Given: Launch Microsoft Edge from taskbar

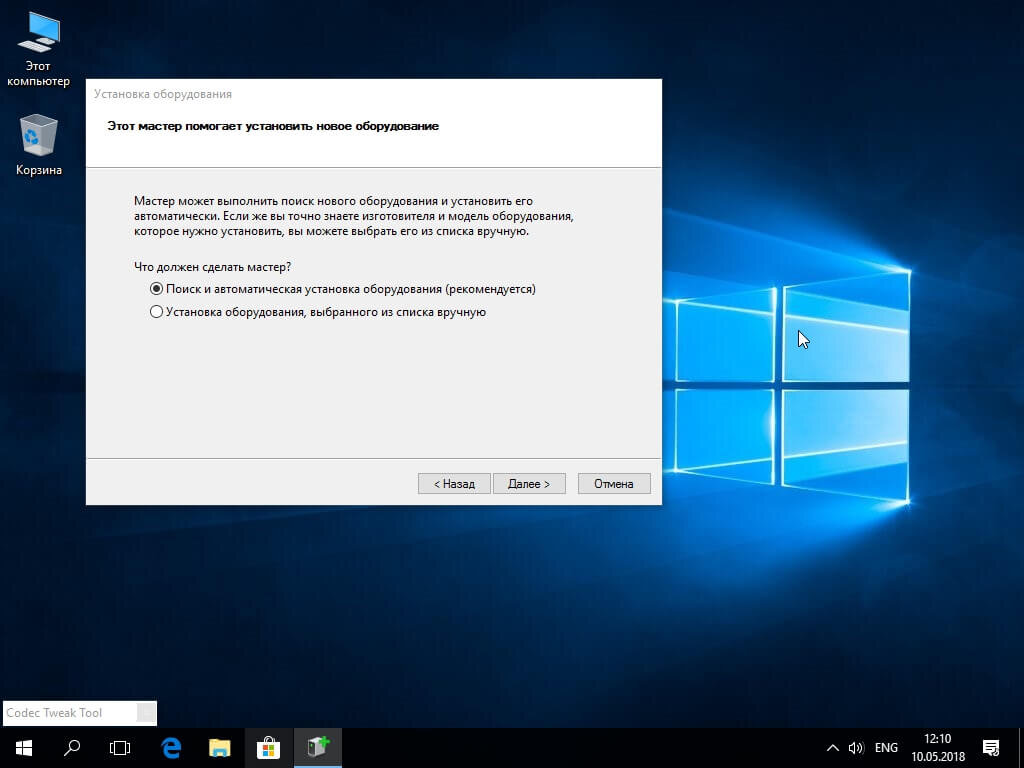Looking at the screenshot, I should (x=170, y=748).
